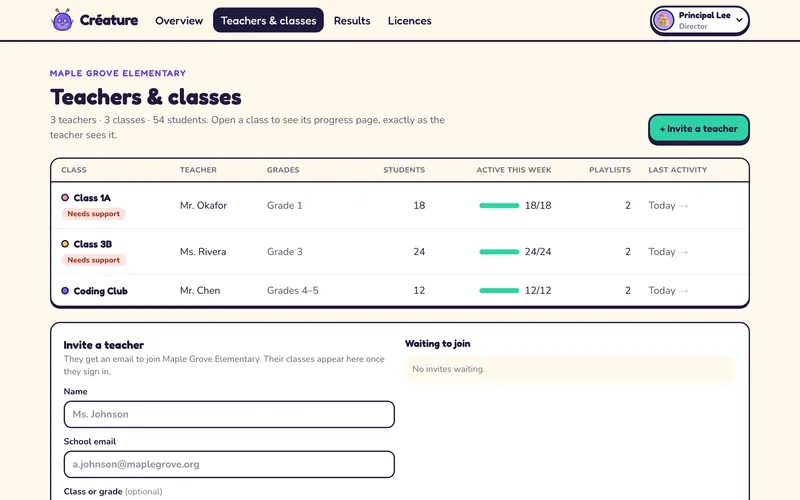Click the Créature brand name text
The height and width of the screenshot is (500, 800).
coord(109,20)
